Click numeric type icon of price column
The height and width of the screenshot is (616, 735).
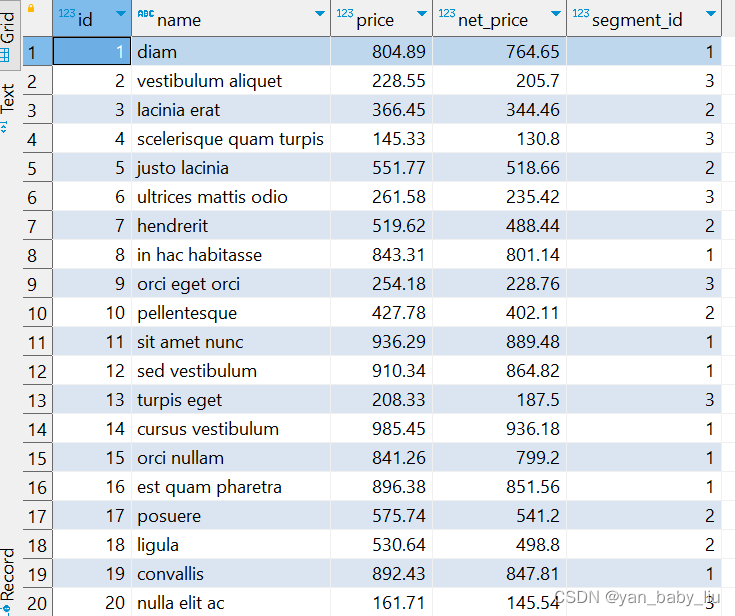pos(345,13)
